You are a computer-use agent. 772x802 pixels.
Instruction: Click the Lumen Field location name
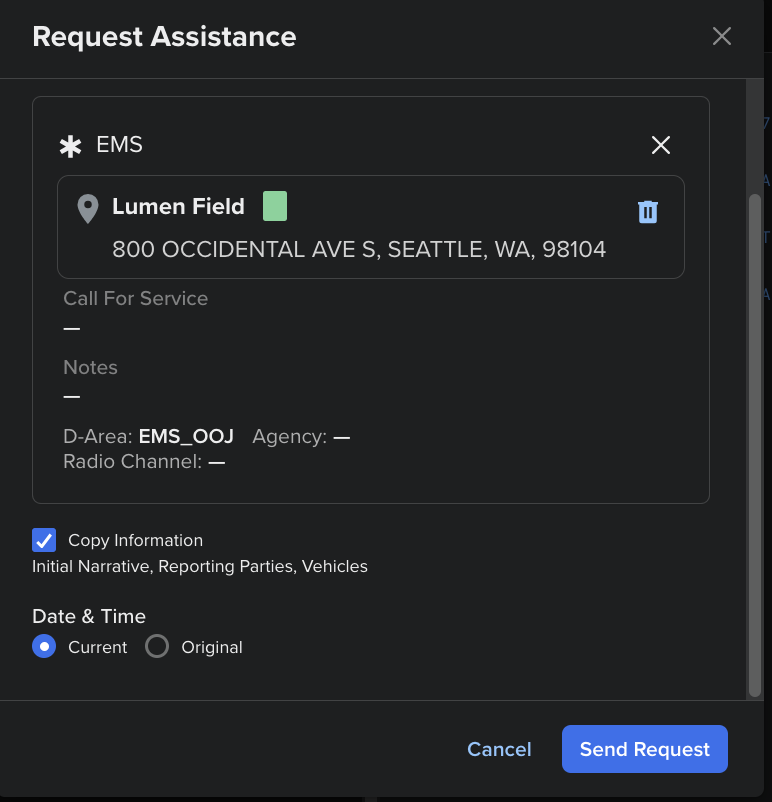178,207
